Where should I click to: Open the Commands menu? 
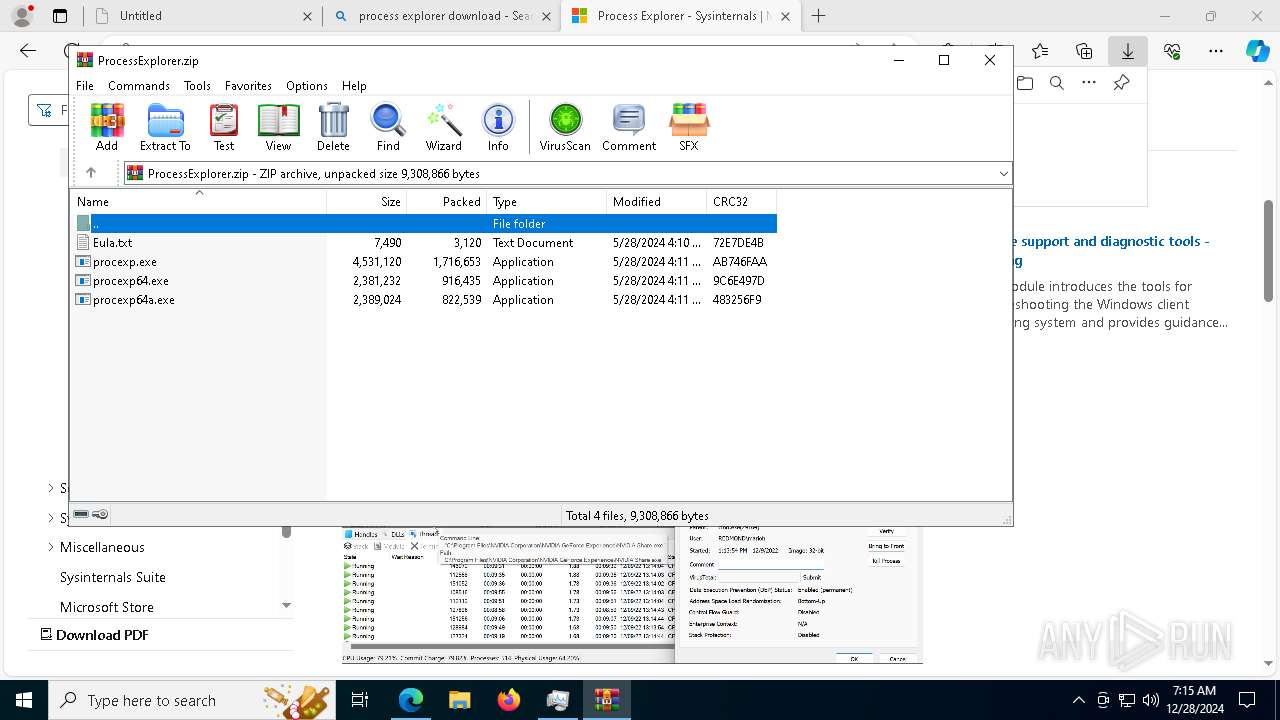[139, 86]
